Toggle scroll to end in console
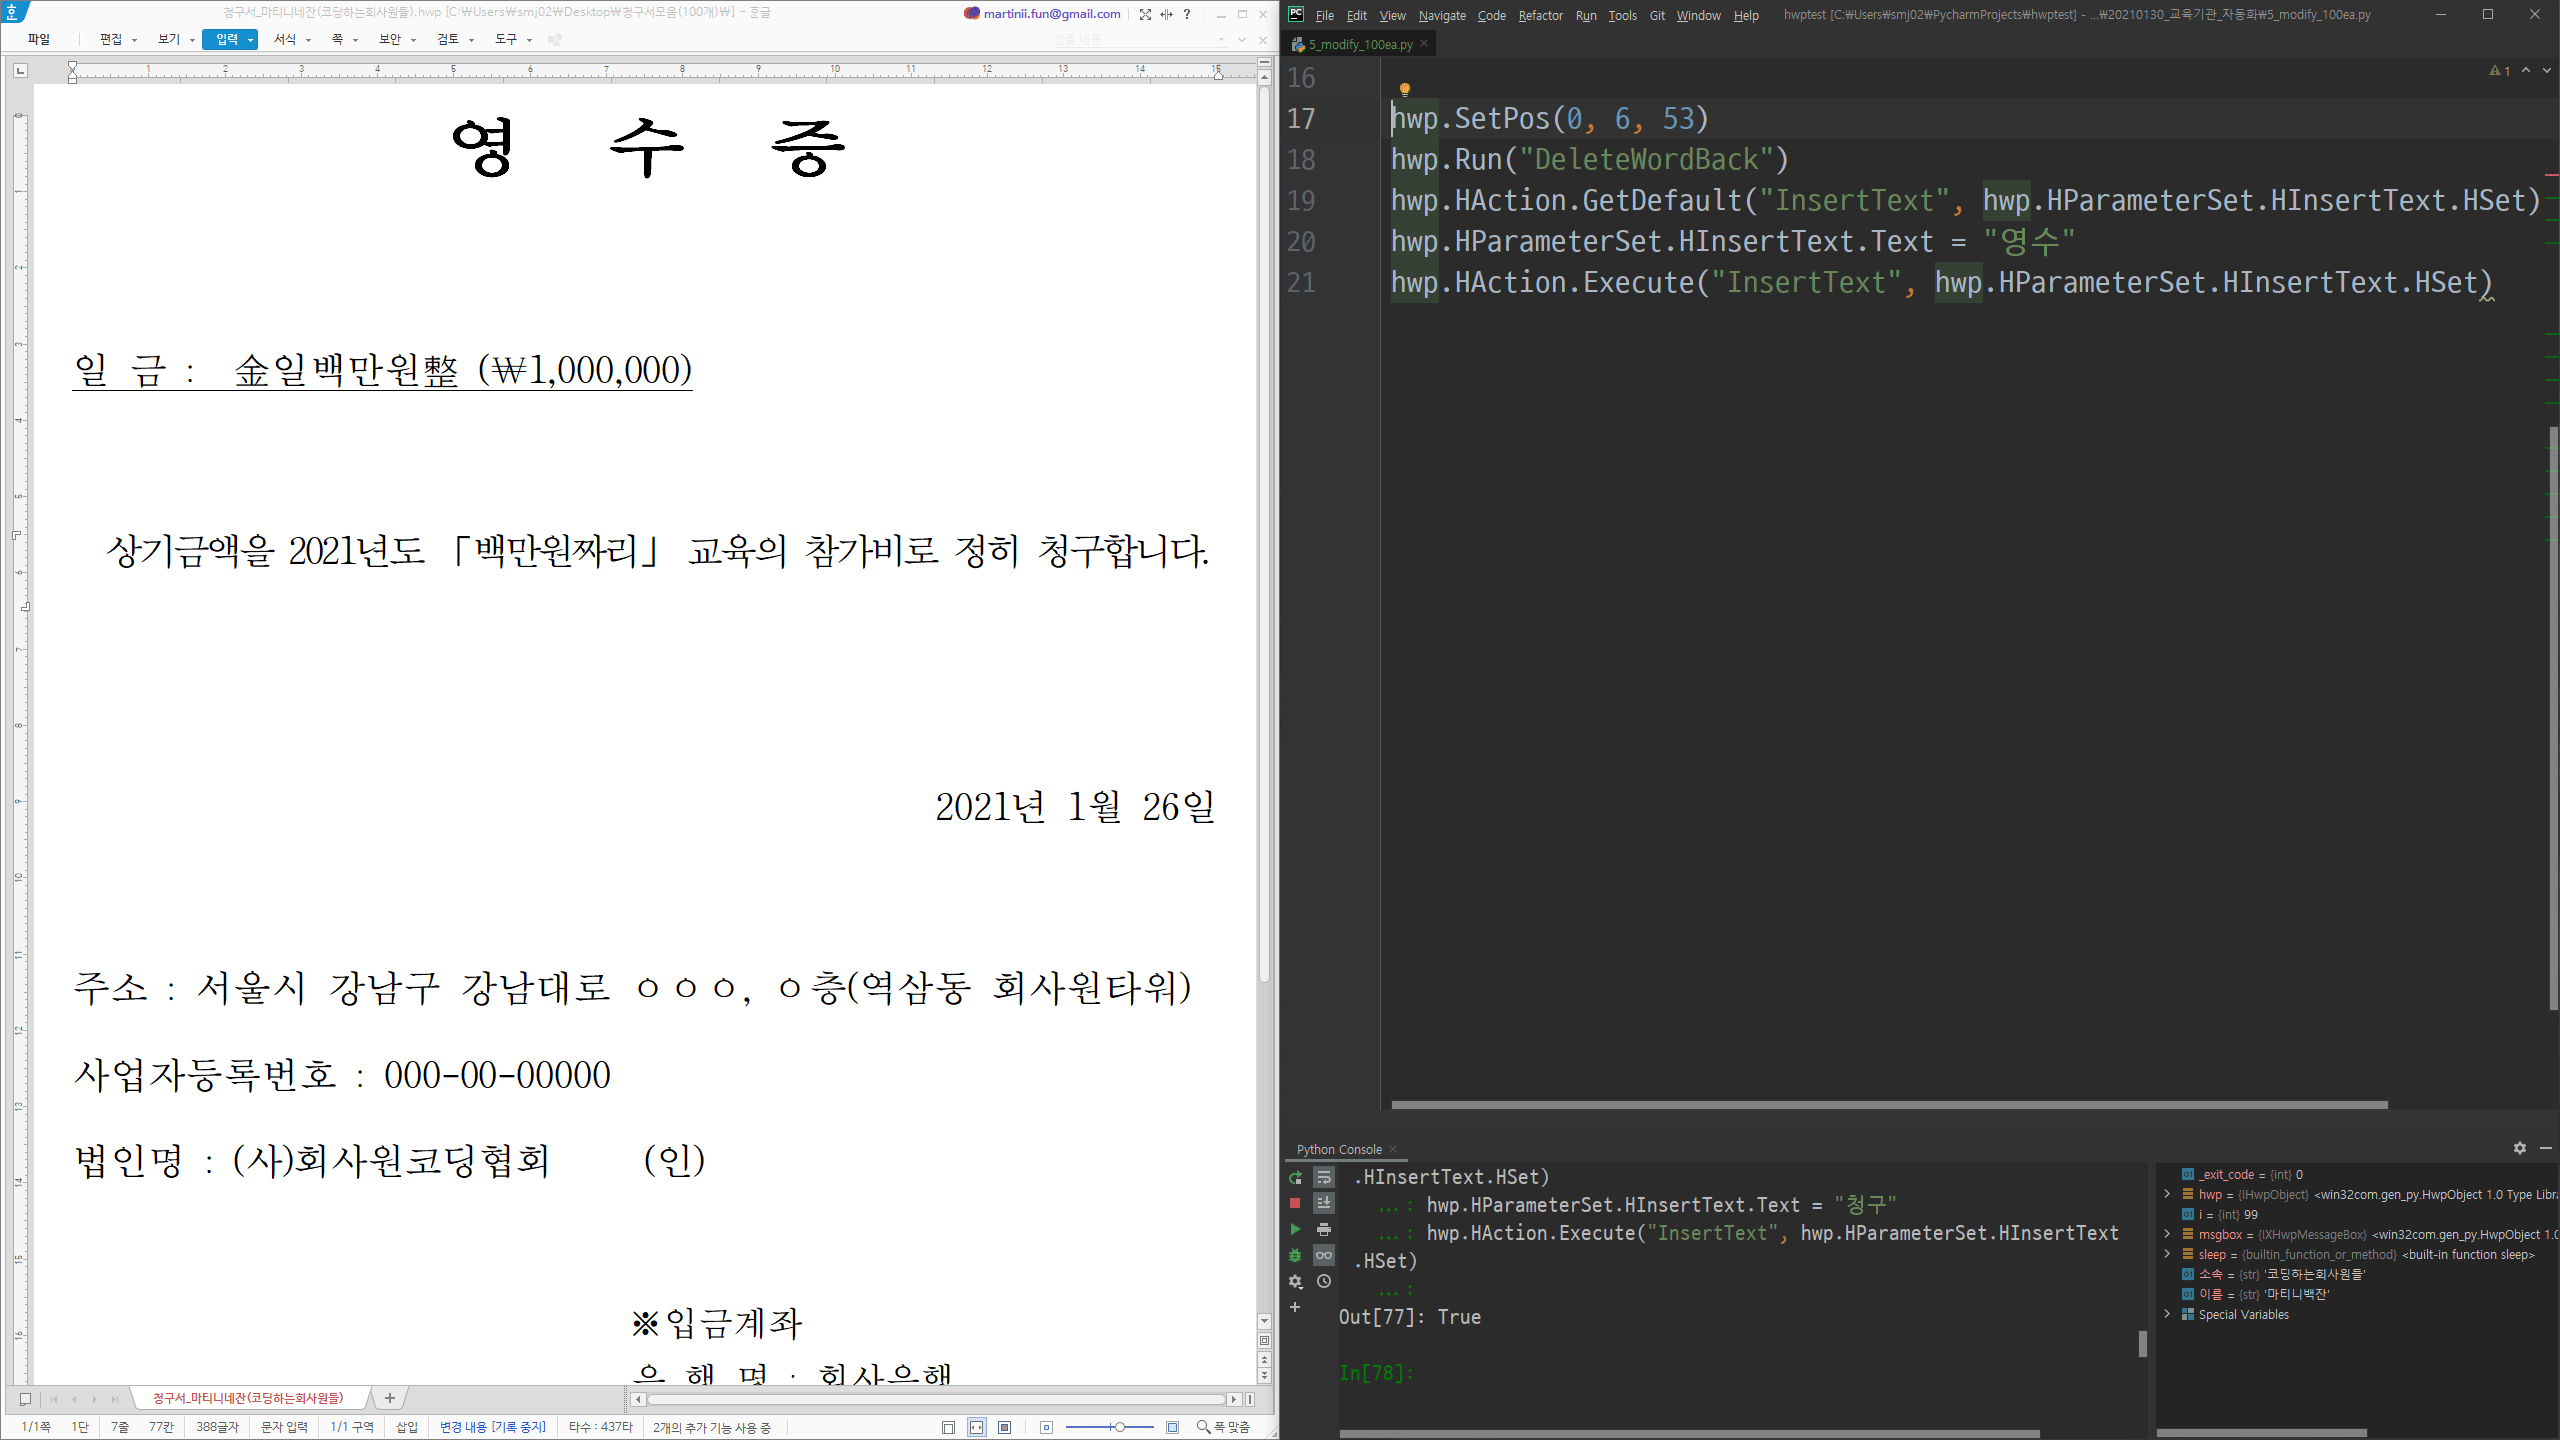 pyautogui.click(x=1324, y=1203)
